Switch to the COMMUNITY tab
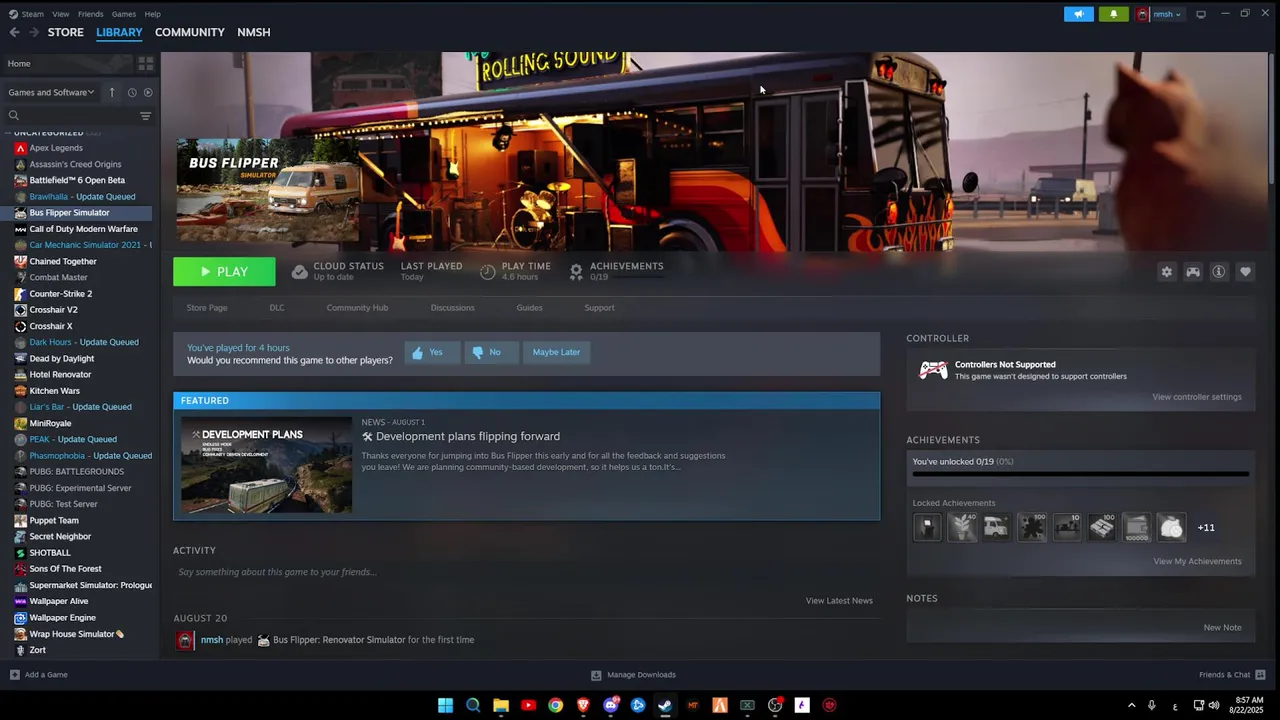Viewport: 1280px width, 720px height. point(190,32)
